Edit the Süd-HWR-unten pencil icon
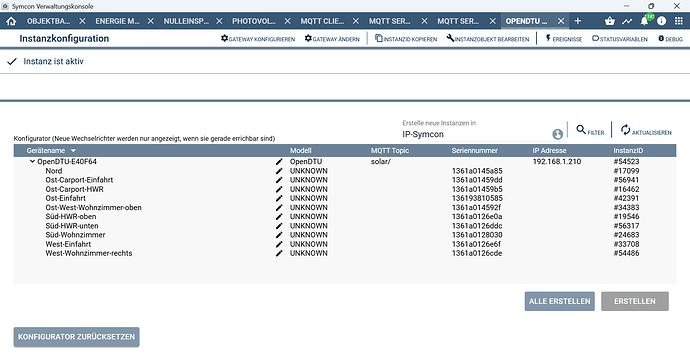 279,226
